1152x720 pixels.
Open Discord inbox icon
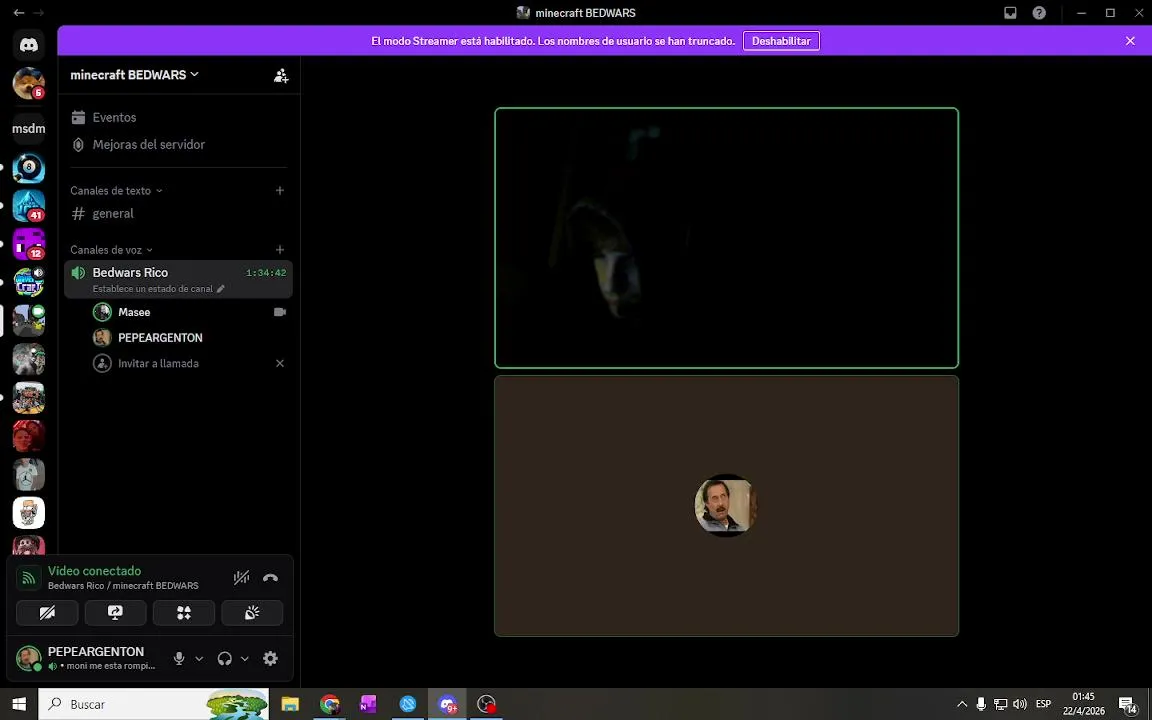coord(1010,12)
